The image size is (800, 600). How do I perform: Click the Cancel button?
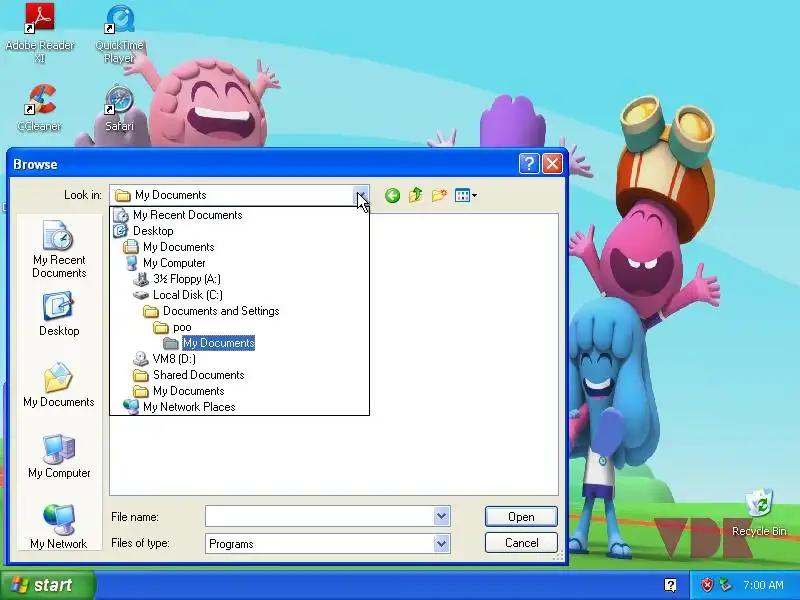coord(521,542)
